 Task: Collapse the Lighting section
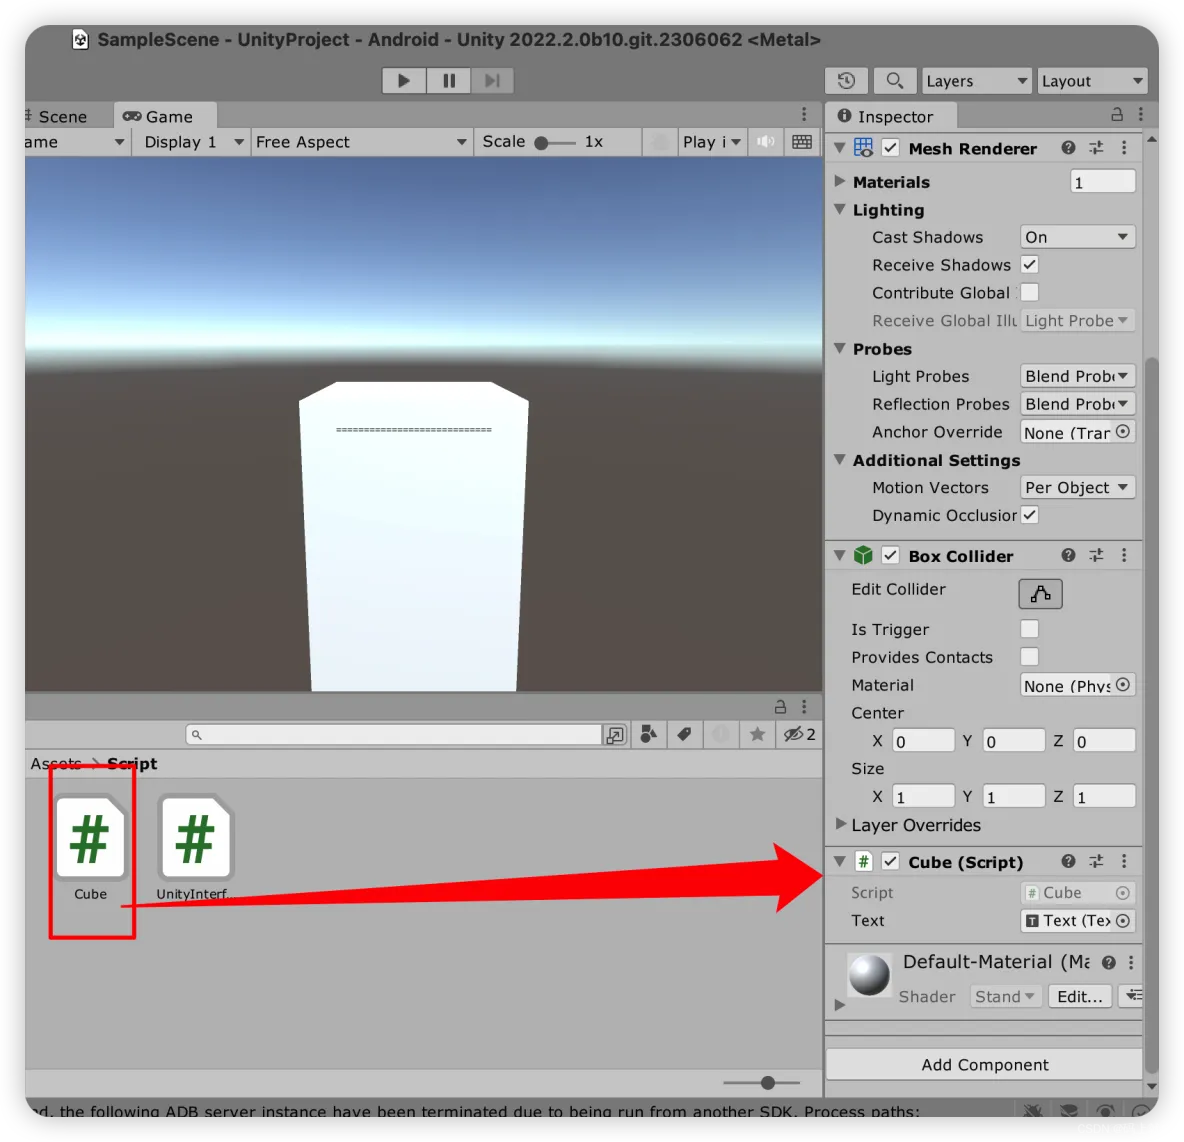pyautogui.click(x=840, y=209)
